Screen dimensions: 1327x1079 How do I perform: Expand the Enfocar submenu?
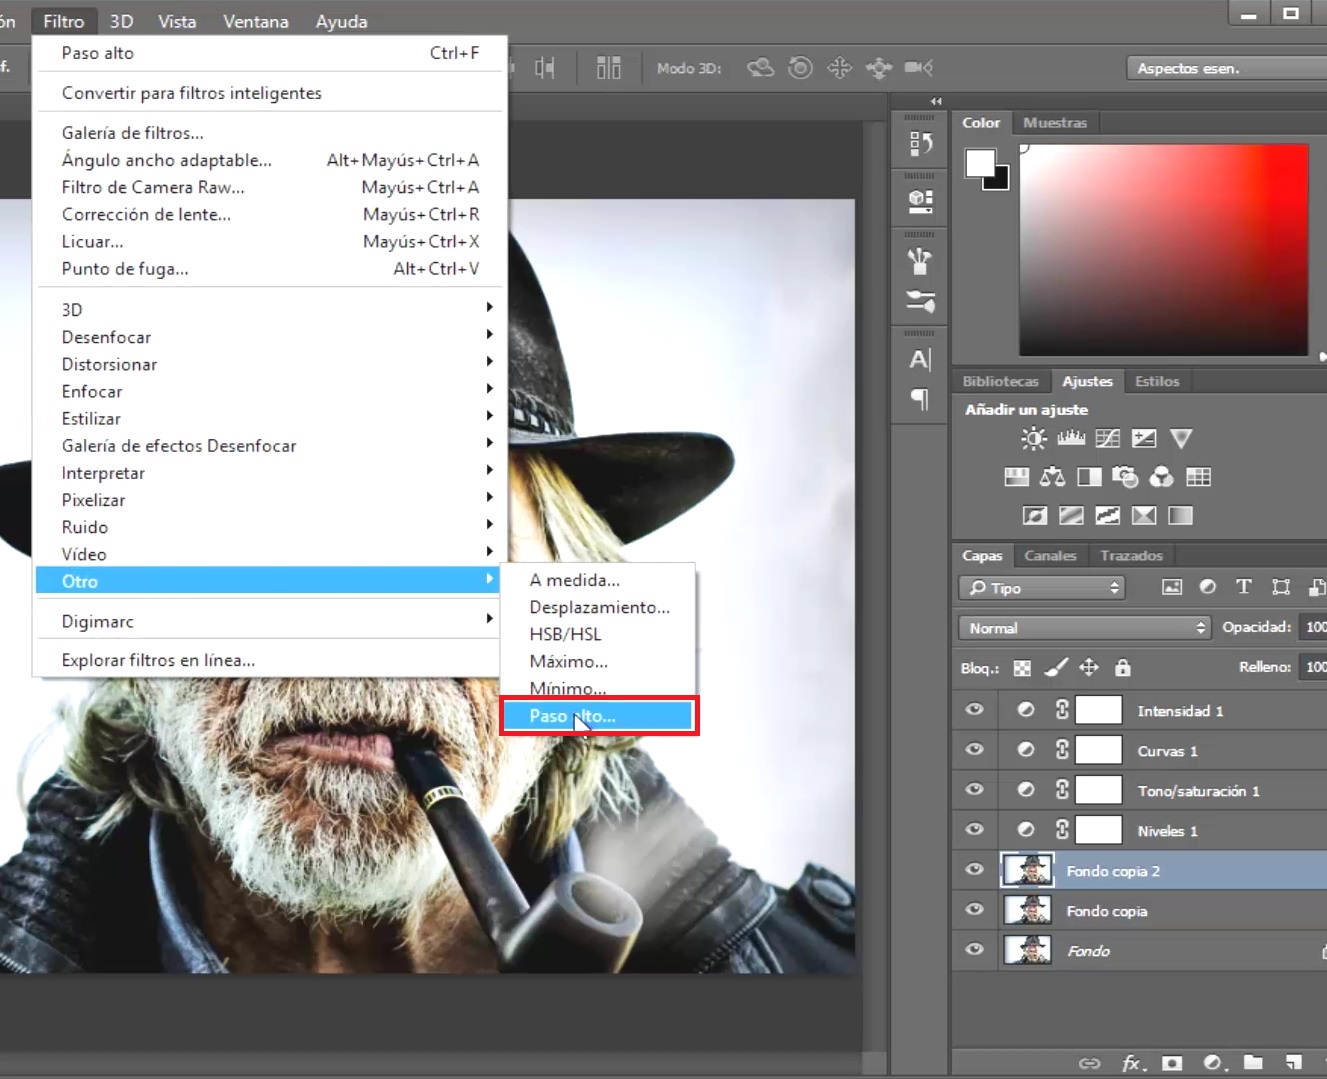[270, 391]
